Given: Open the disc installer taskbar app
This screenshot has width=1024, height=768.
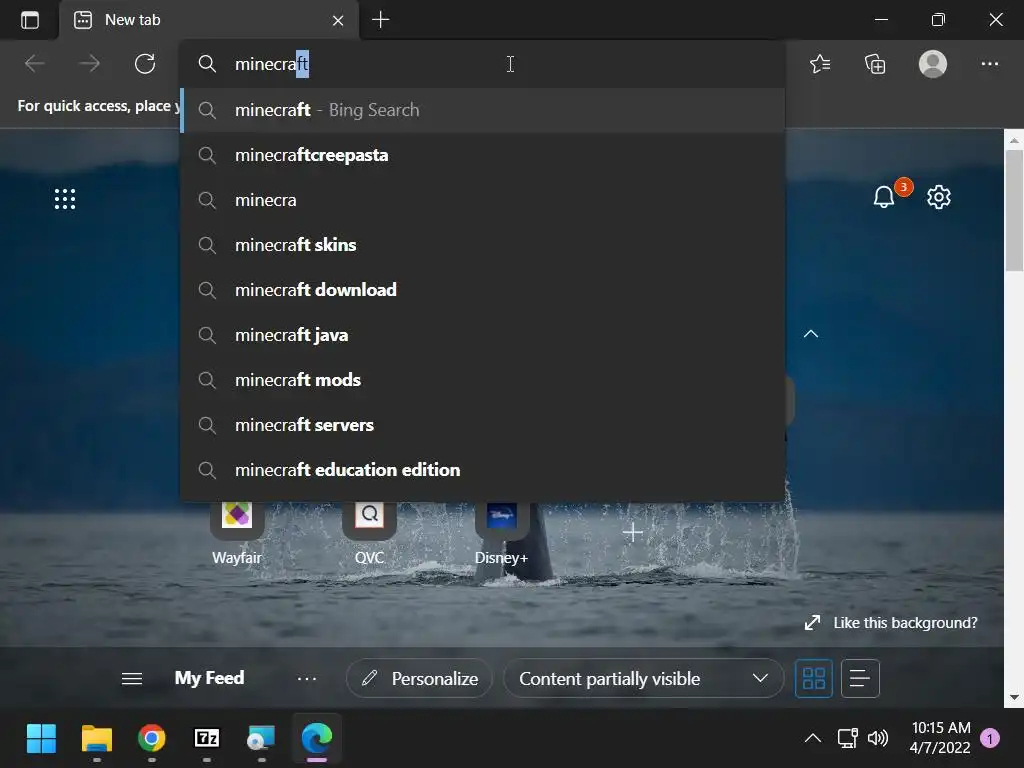Looking at the screenshot, I should tap(261, 739).
